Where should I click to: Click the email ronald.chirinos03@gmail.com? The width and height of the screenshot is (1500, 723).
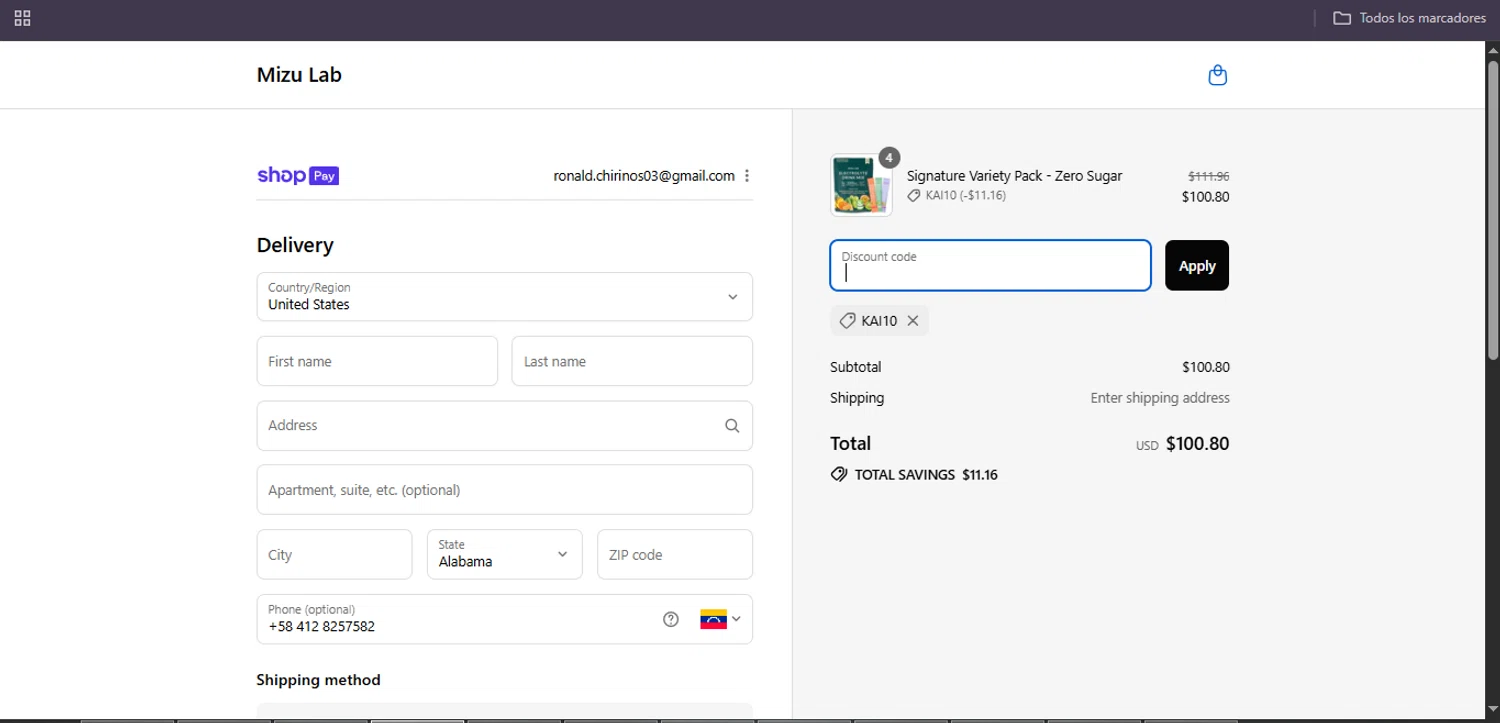[x=644, y=176]
